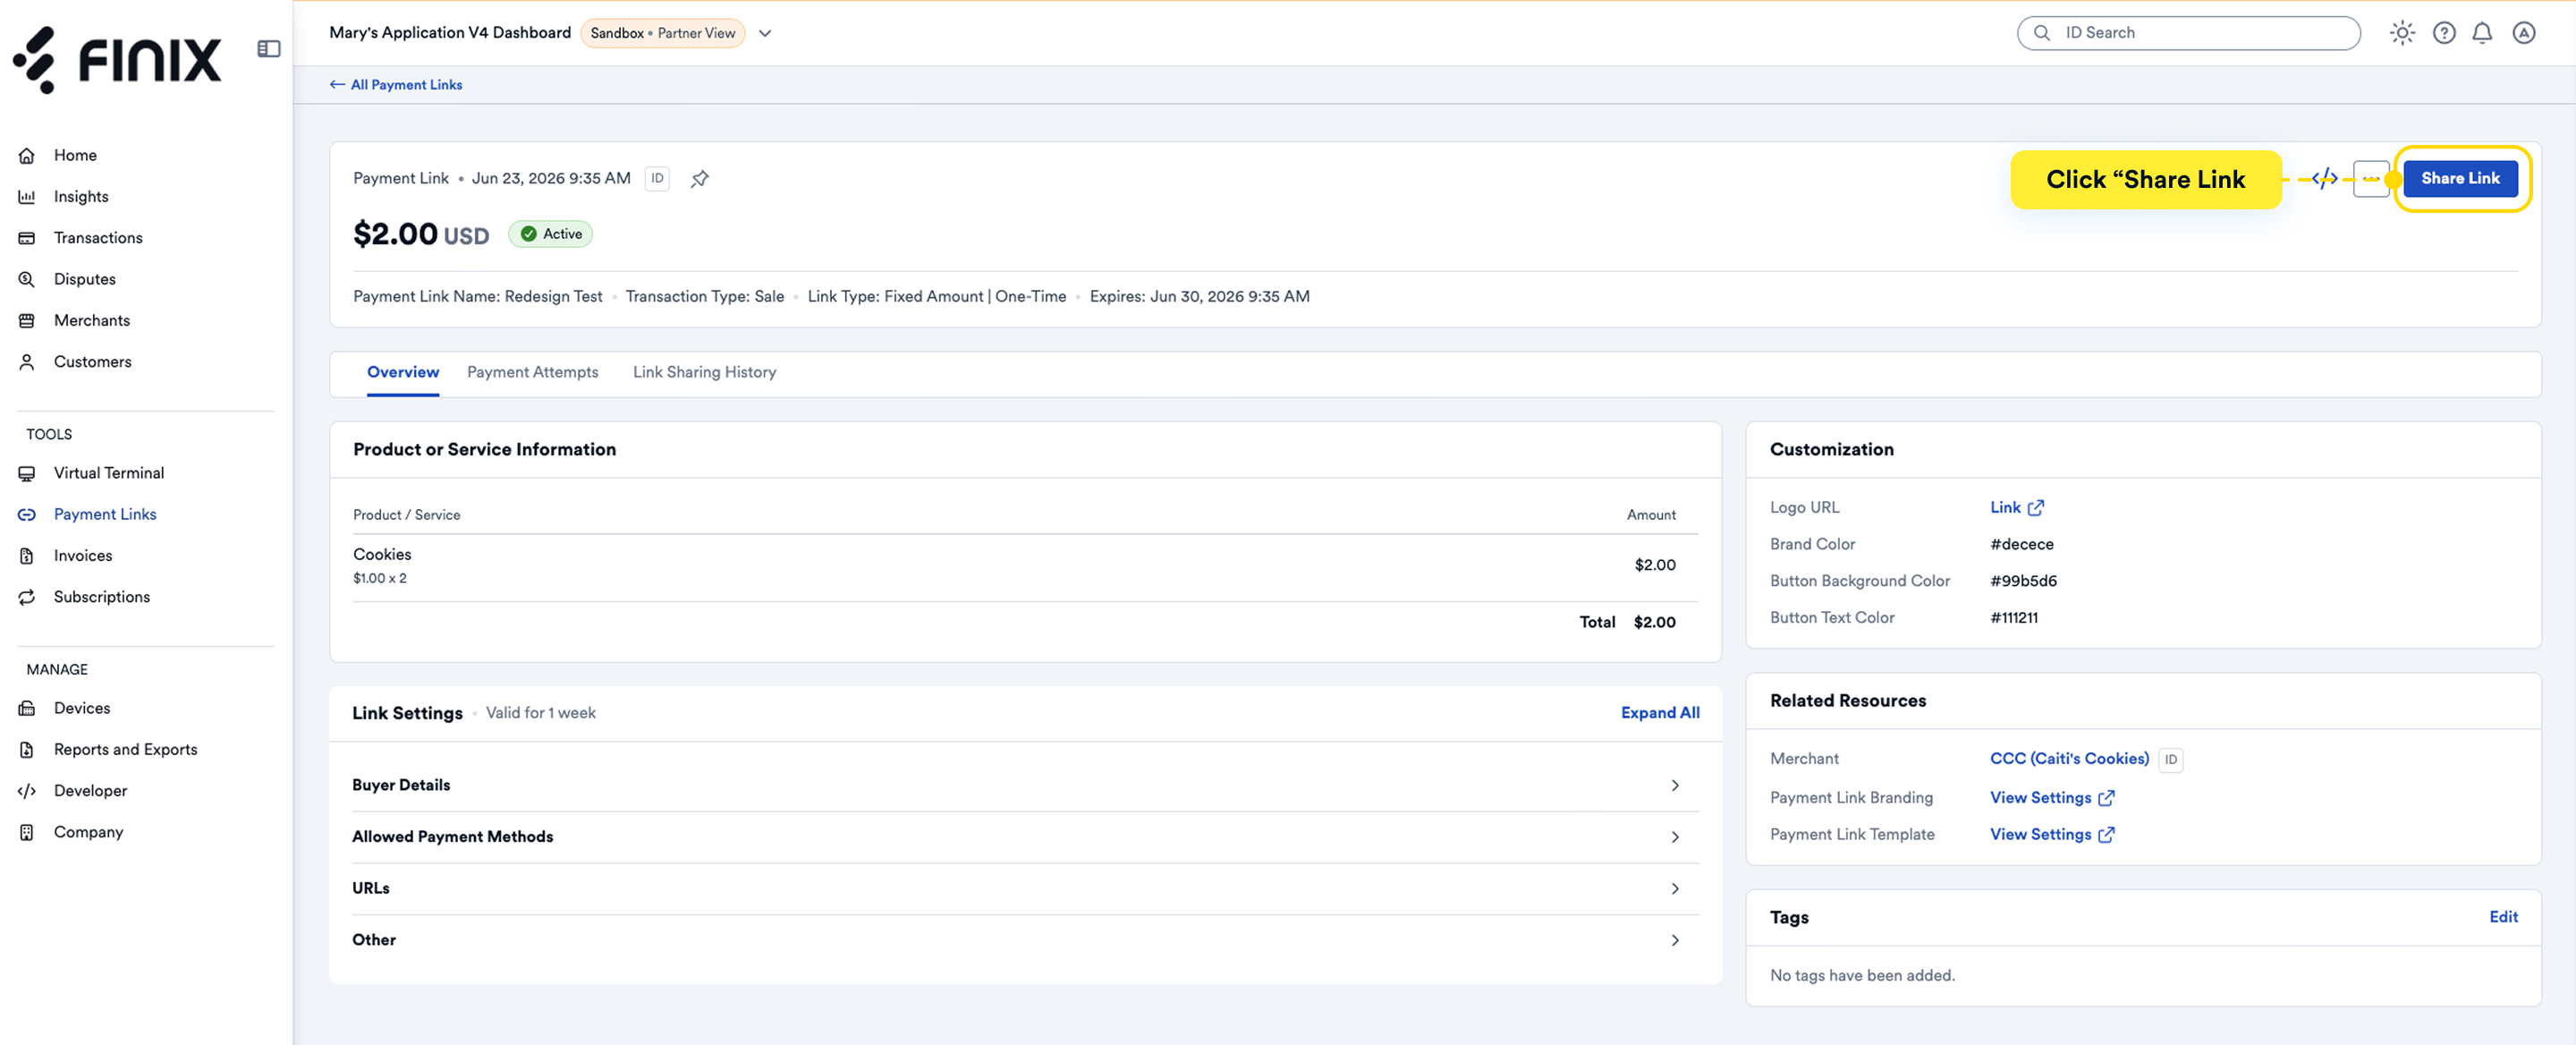This screenshot has height=1045, width=2576.
Task: Toggle light/dark theme sun icon
Action: (x=2402, y=33)
